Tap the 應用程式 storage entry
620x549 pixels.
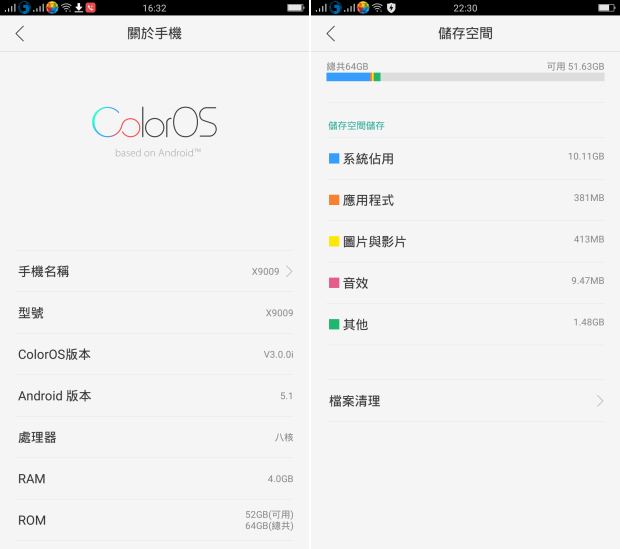pyautogui.click(x=465, y=200)
